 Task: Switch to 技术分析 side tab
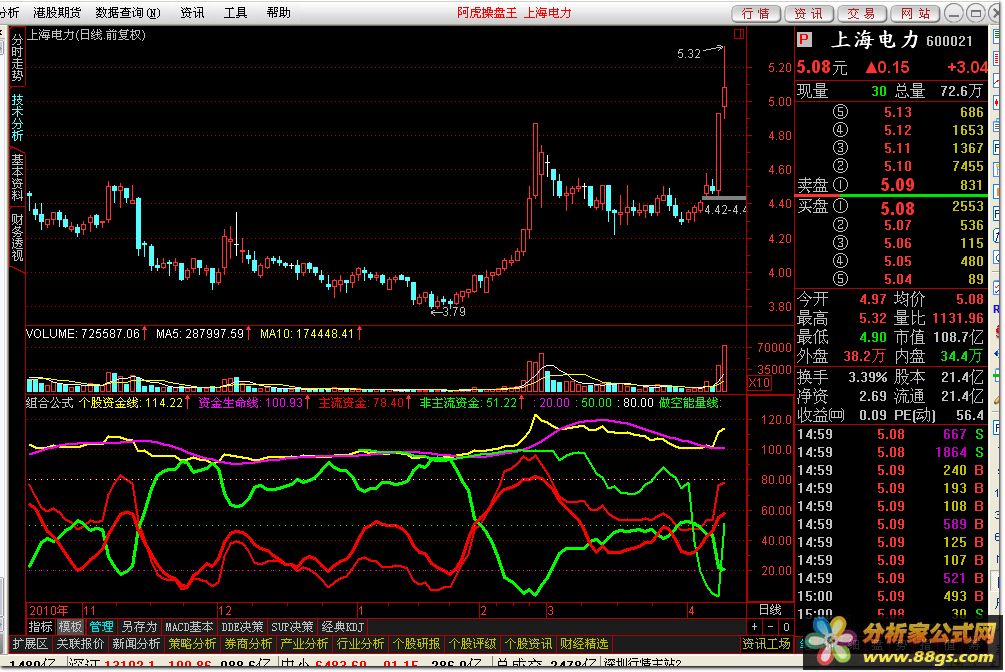[17, 117]
